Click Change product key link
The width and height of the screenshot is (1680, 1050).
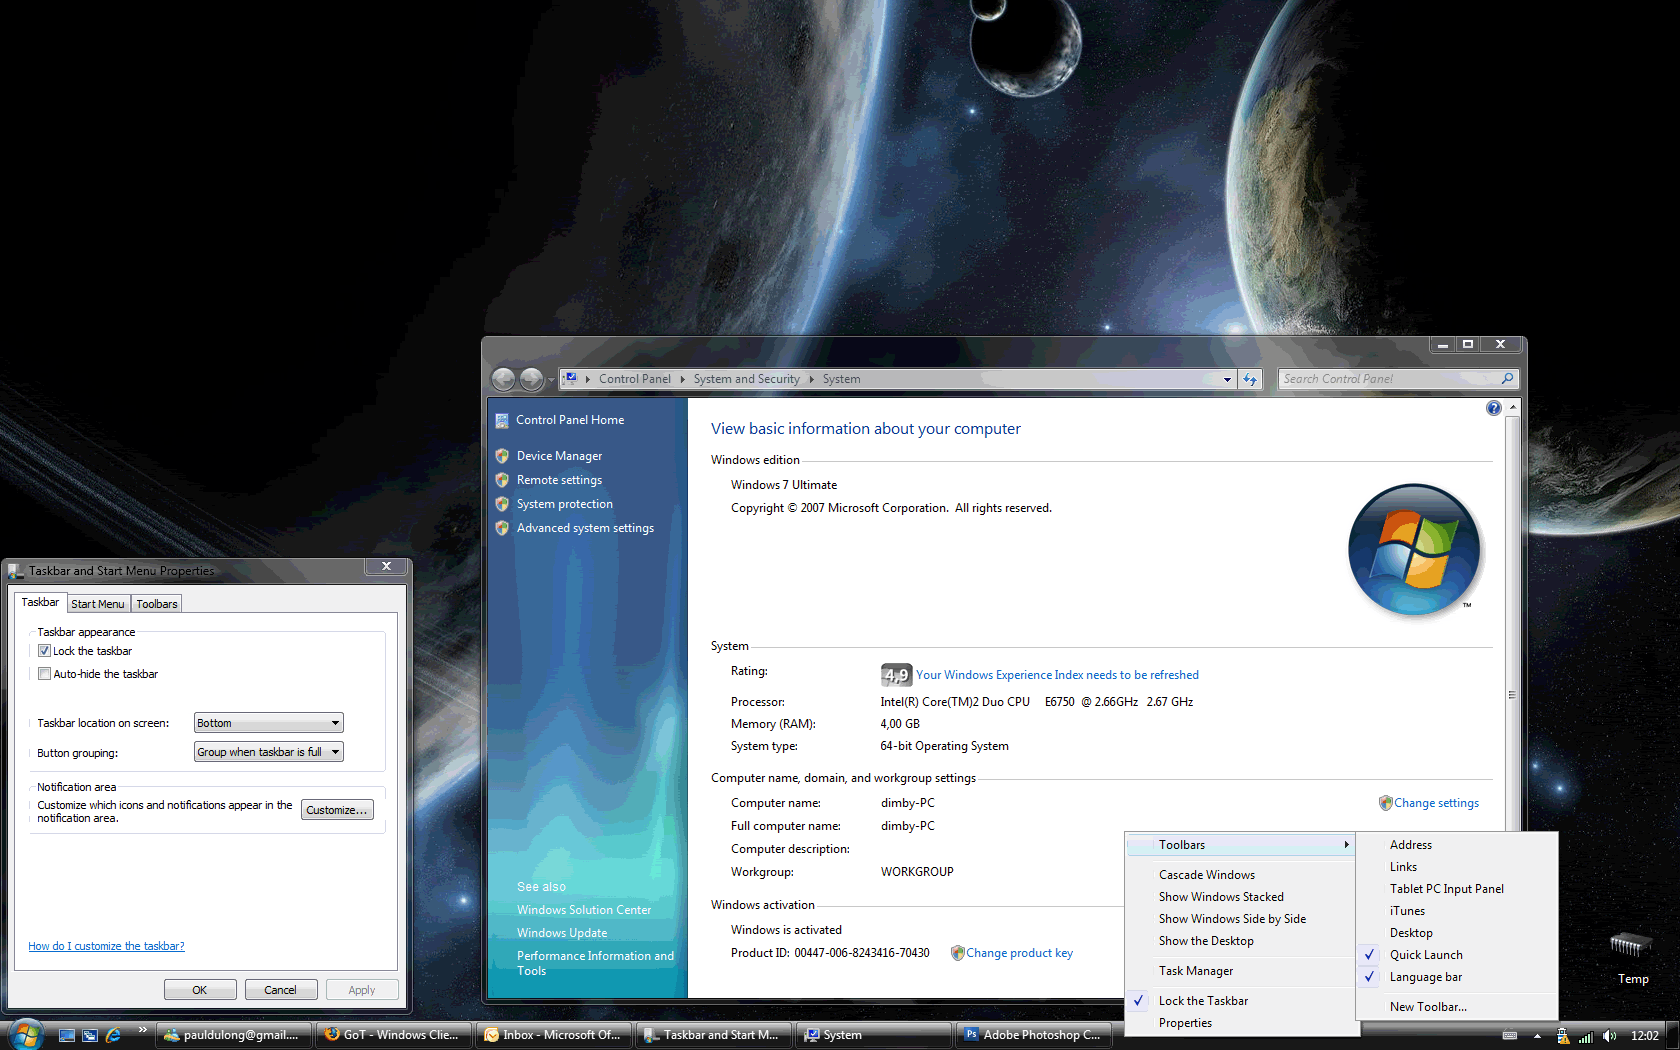pos(1011,953)
